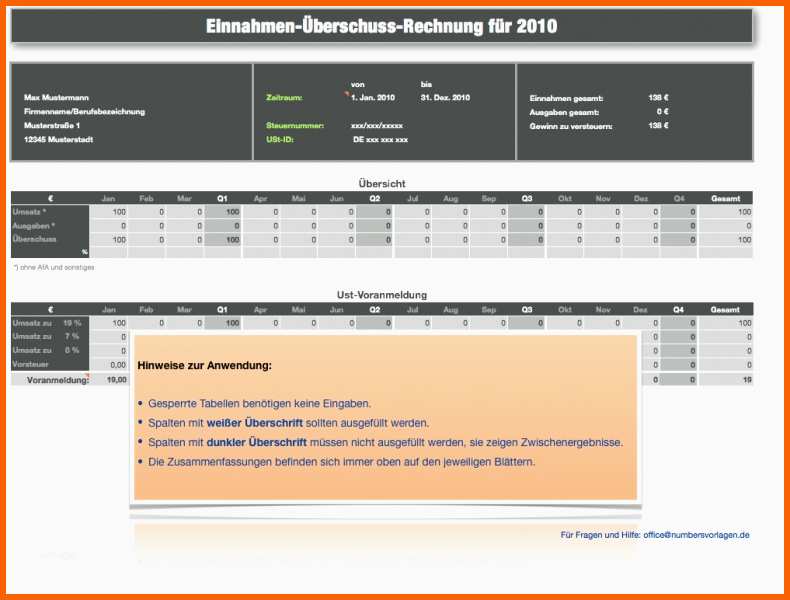Click the Steuernummer value xxx/xxx/xxxxx
790x600 pixels.
pyautogui.click(x=377, y=125)
